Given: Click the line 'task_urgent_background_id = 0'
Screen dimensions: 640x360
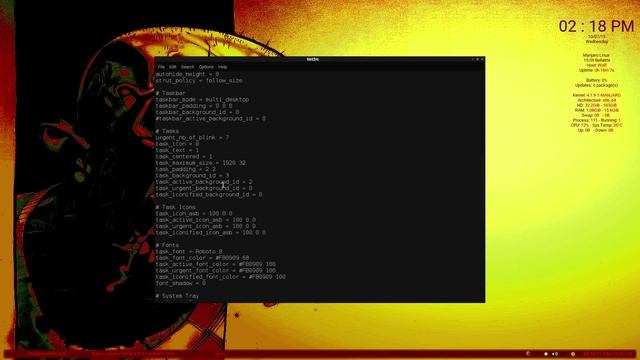Looking at the screenshot, I should tap(204, 188).
